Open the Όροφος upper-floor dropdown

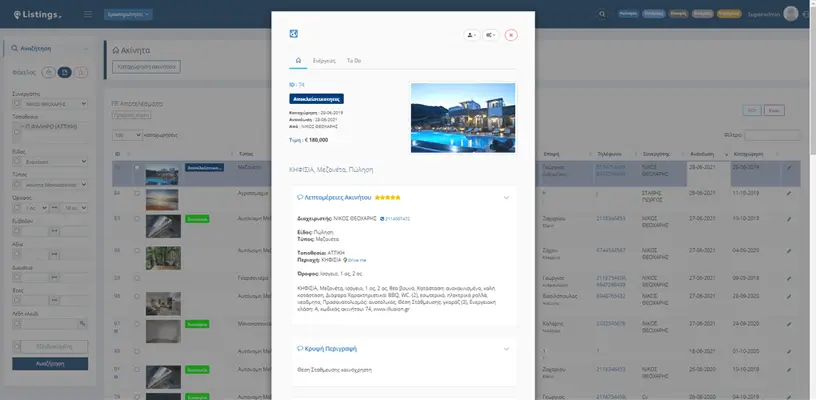point(74,208)
